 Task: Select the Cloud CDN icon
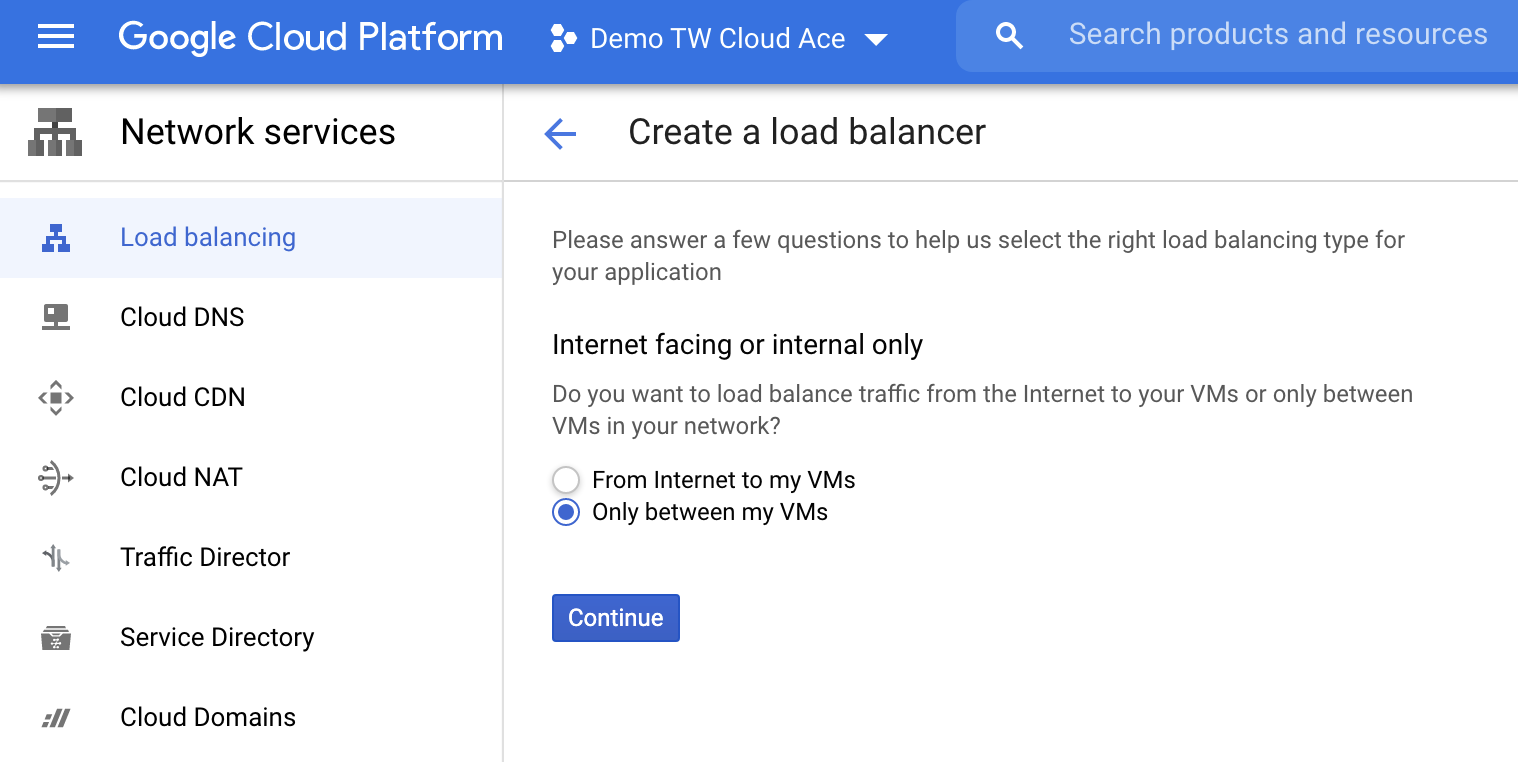coord(56,397)
